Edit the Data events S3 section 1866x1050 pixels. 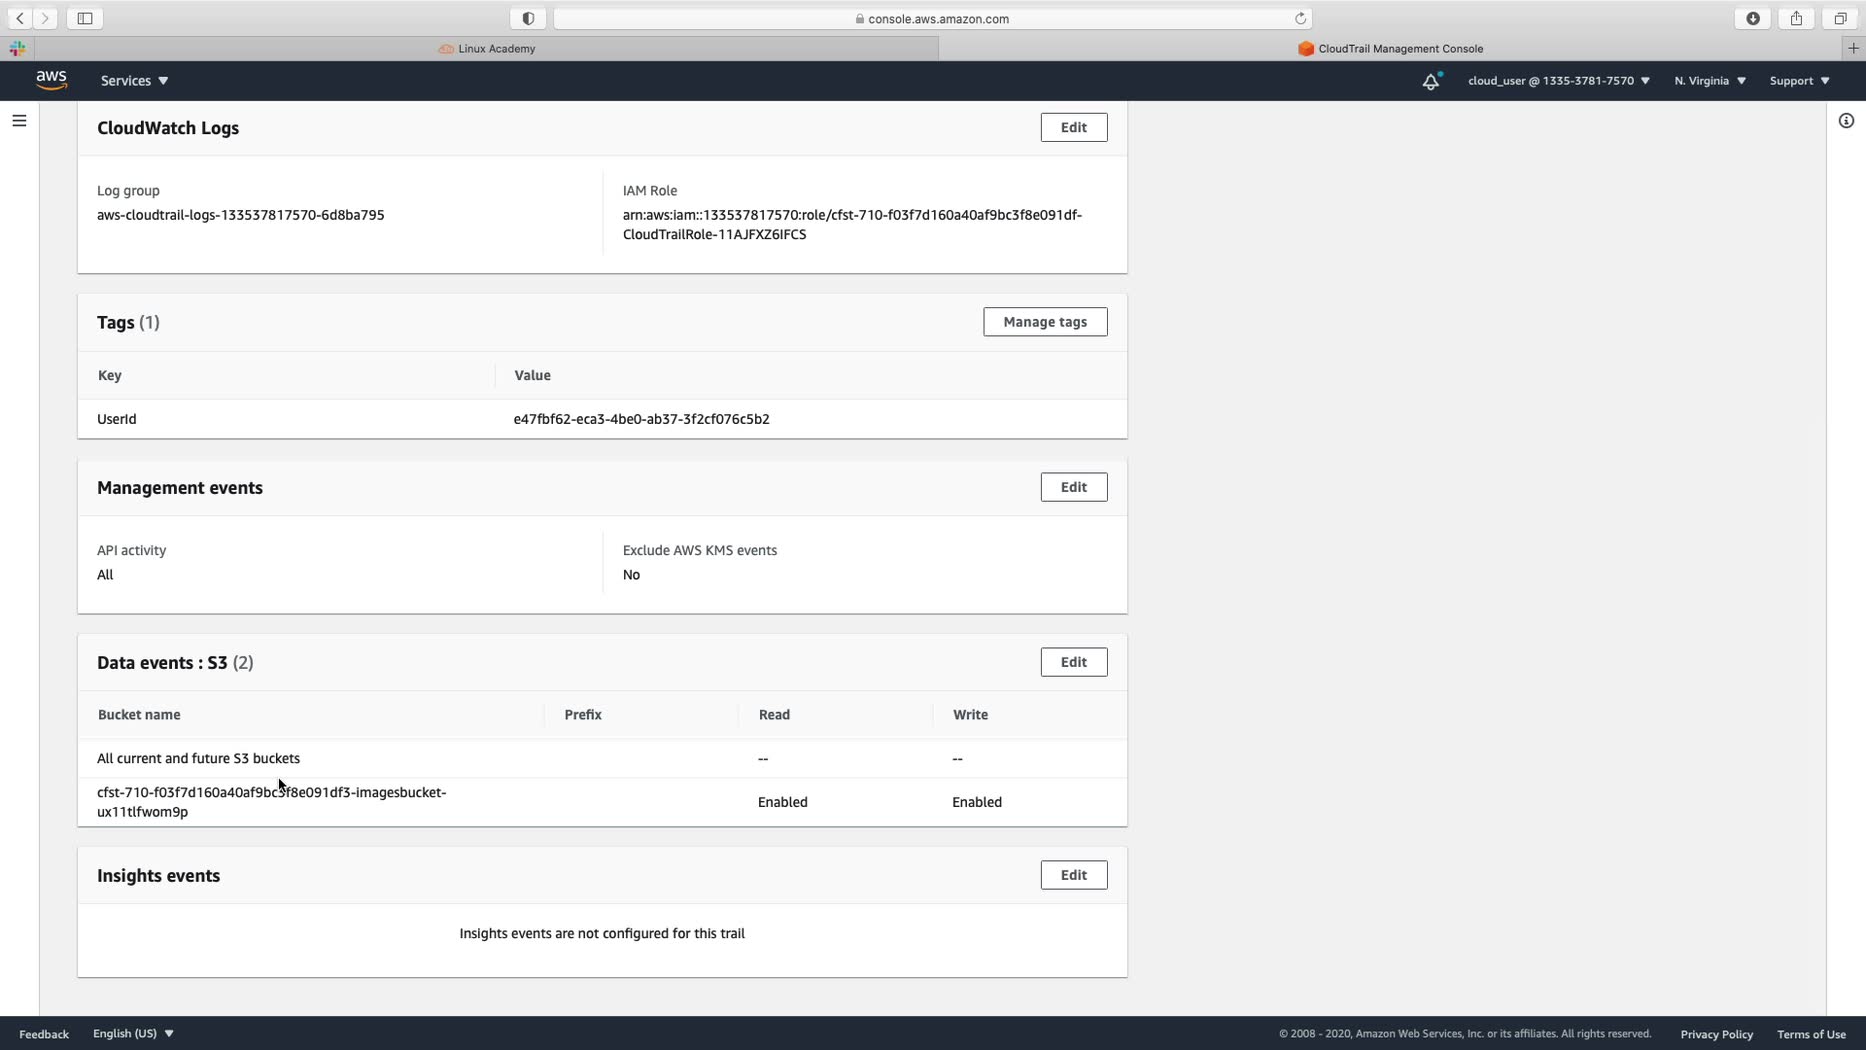pyautogui.click(x=1074, y=662)
